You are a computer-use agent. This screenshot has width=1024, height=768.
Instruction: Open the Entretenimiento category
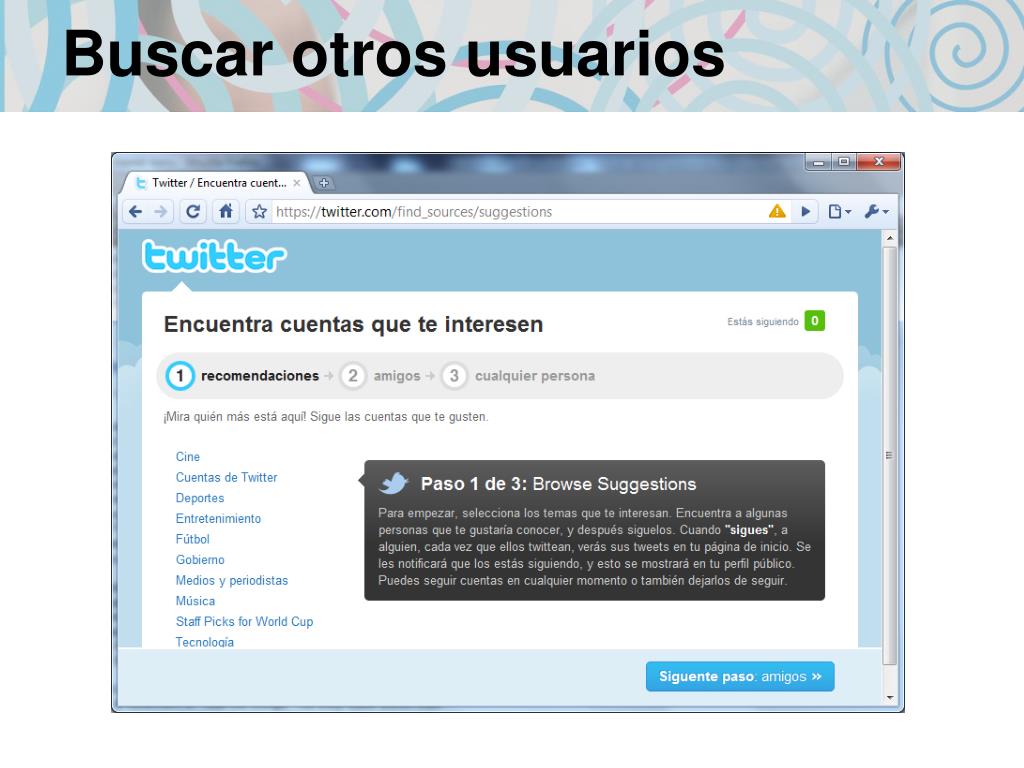(218, 519)
